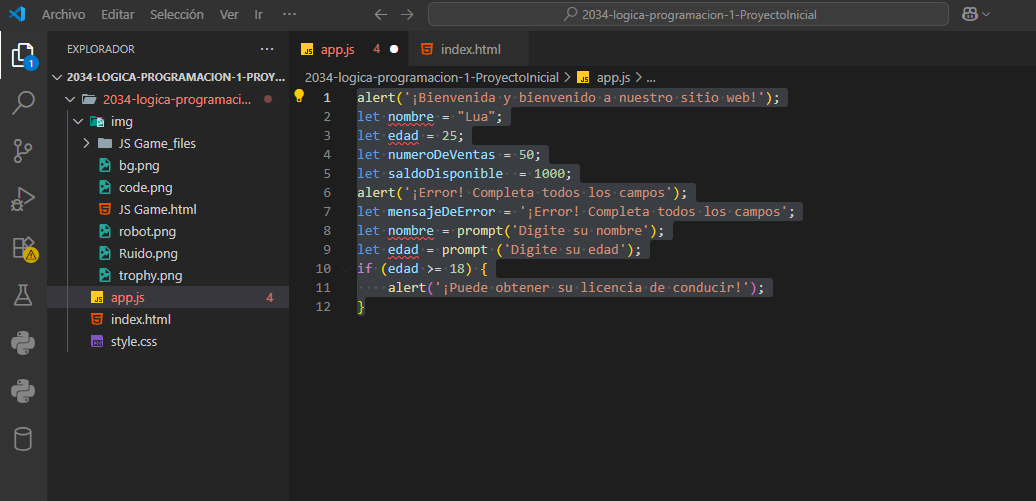Click on let nombre = "Lua" line
The height and width of the screenshot is (501, 1036).
(x=430, y=117)
